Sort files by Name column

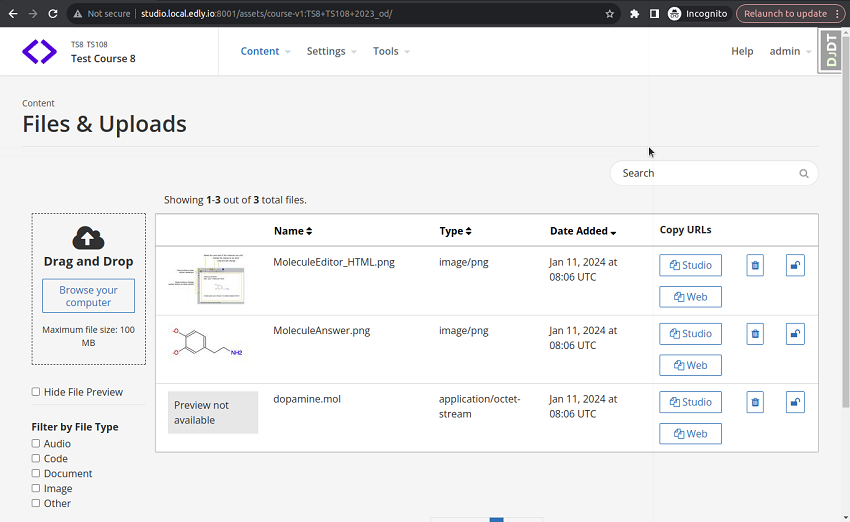click(x=293, y=231)
